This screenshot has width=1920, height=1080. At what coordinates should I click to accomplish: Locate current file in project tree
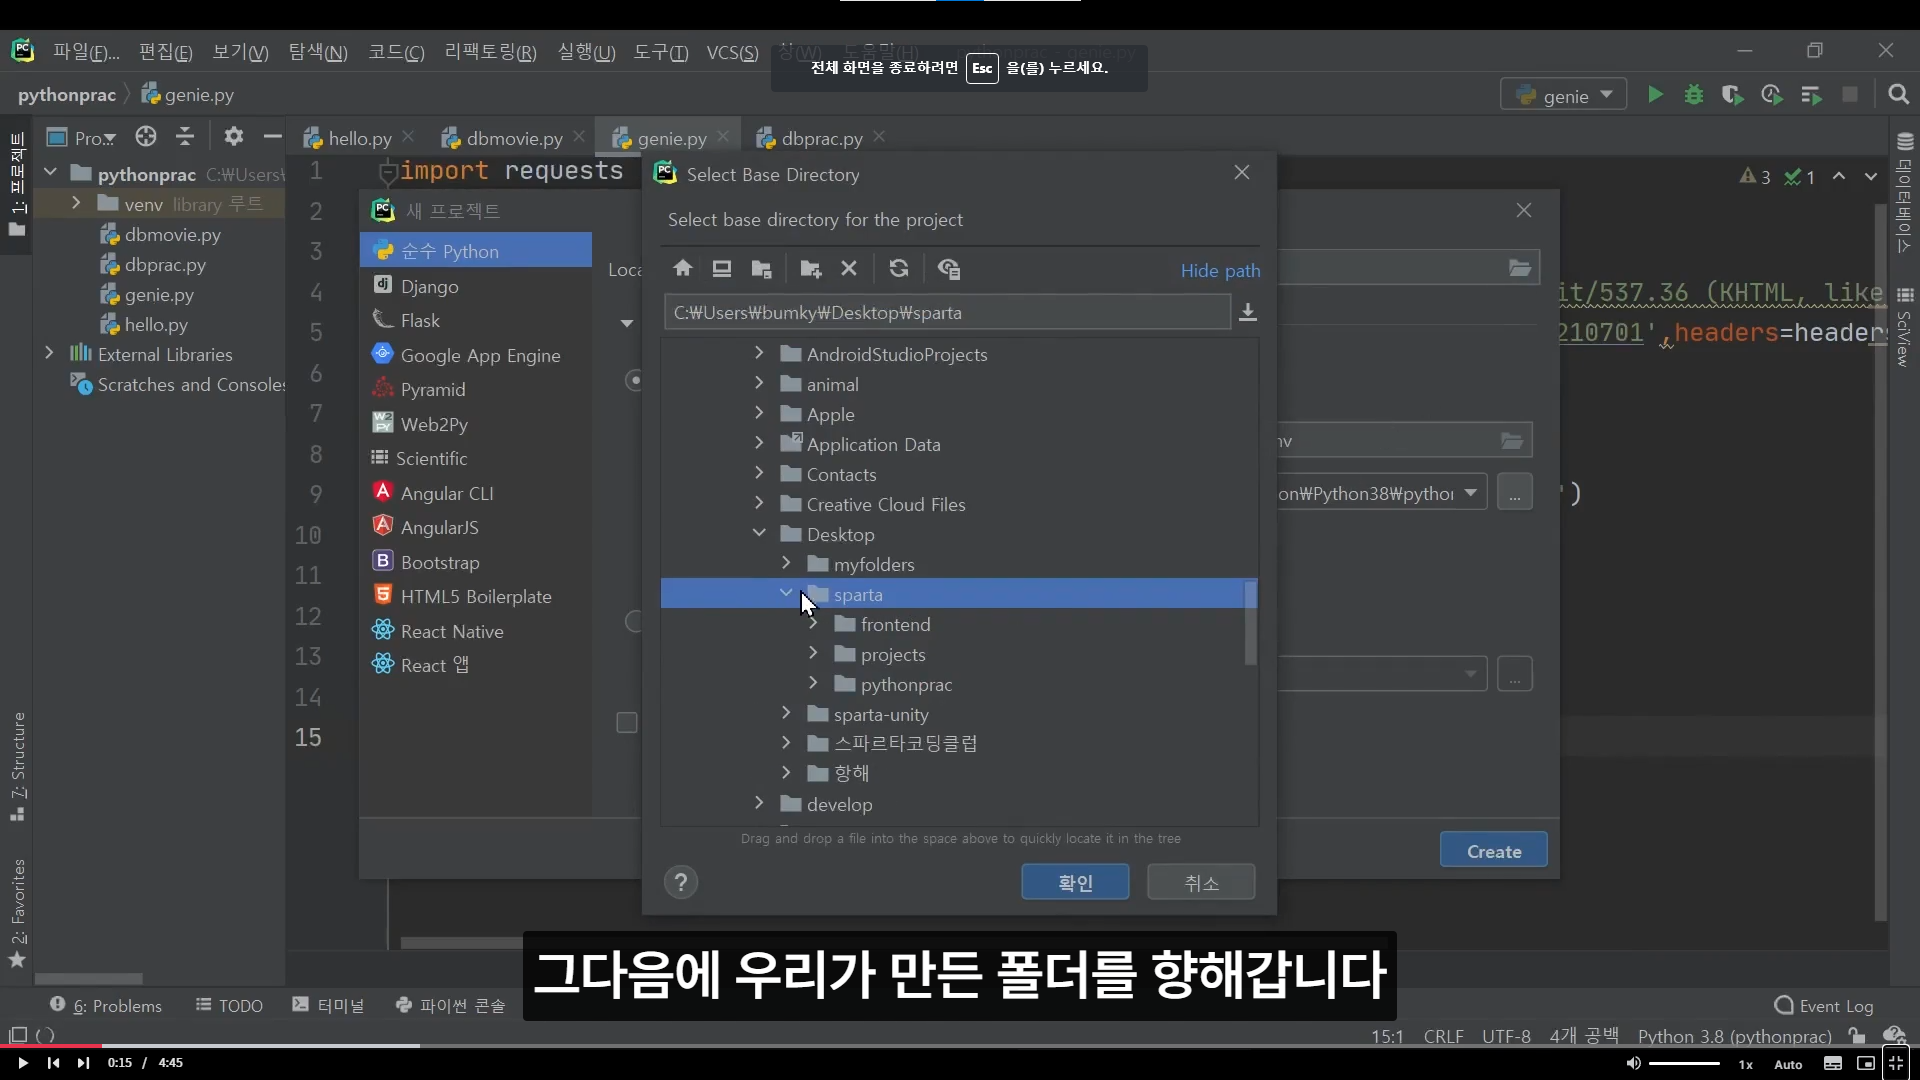(146, 137)
